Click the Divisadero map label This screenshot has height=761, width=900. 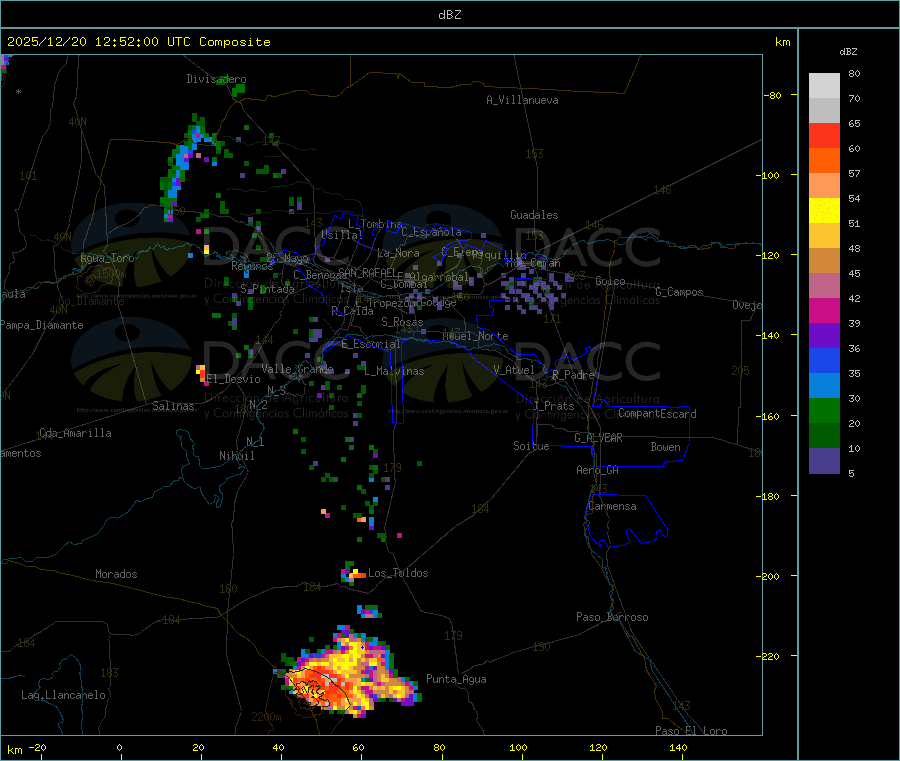216,79
